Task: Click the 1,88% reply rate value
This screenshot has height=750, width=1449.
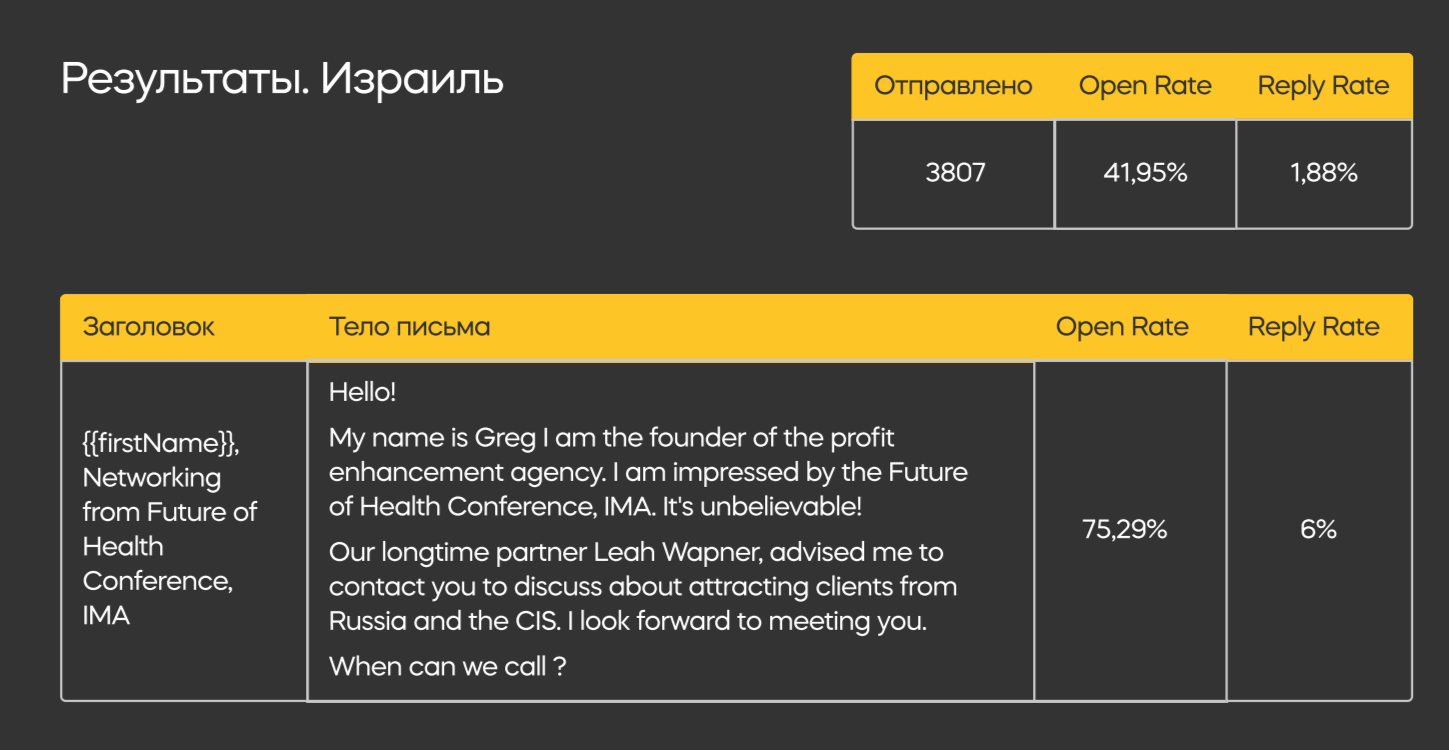Action: [x=1324, y=173]
